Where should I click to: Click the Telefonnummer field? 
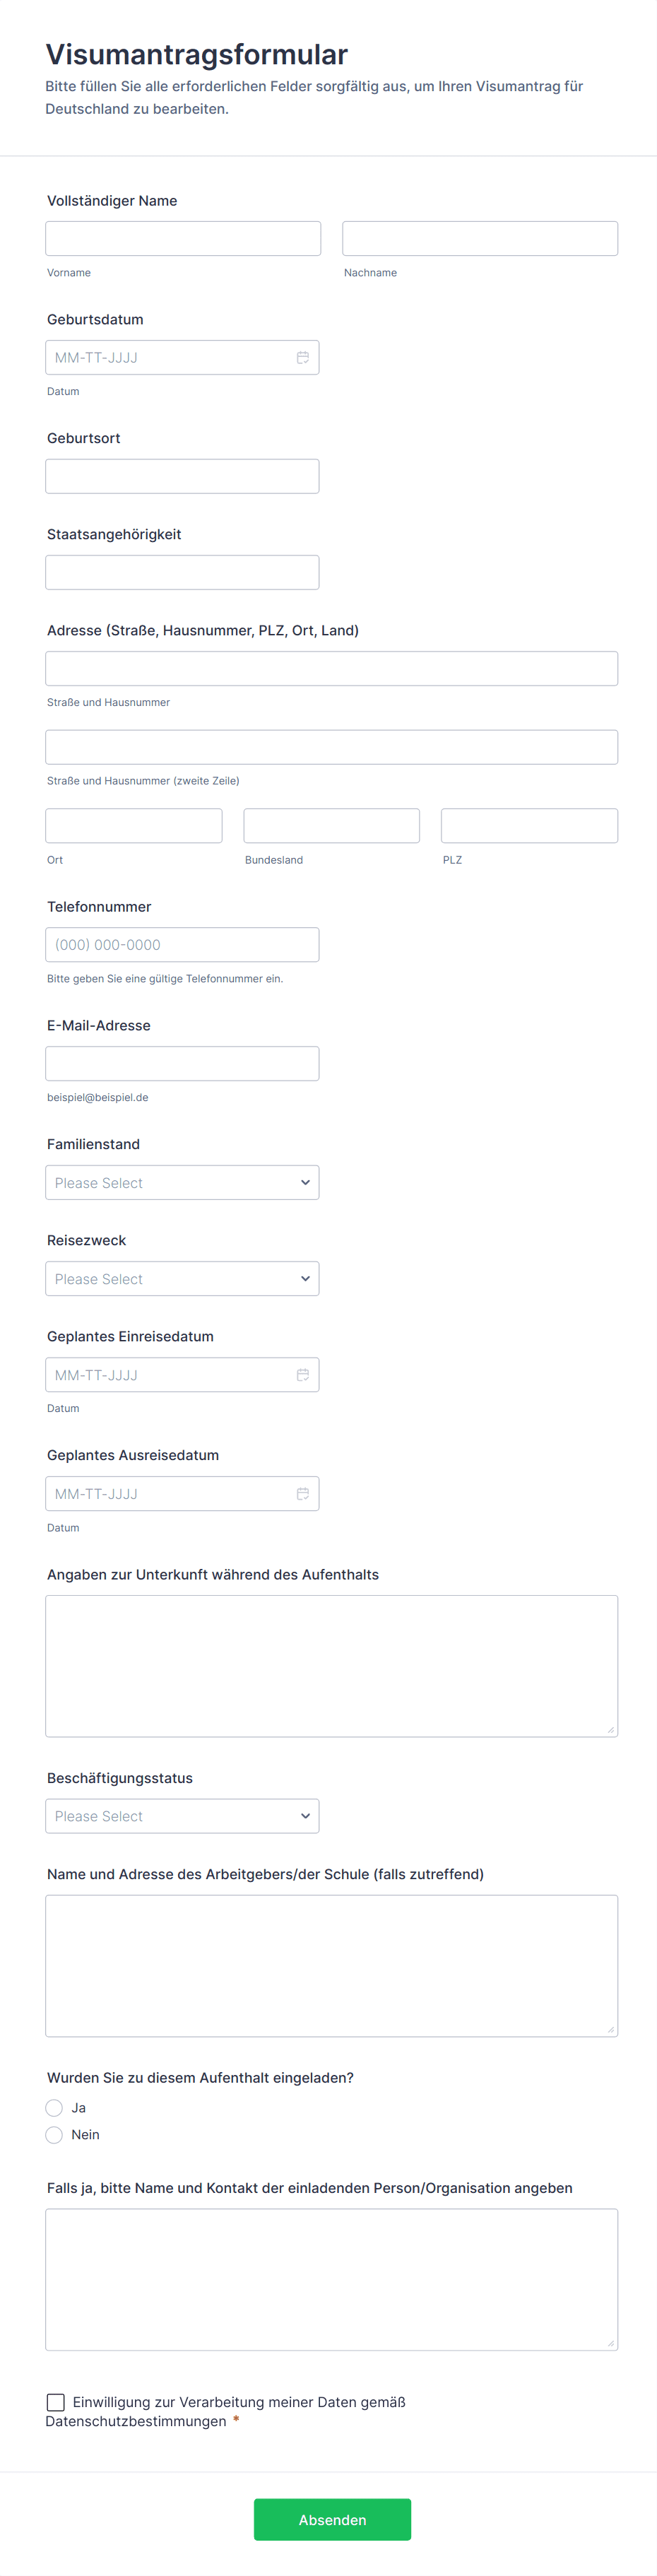click(x=182, y=945)
